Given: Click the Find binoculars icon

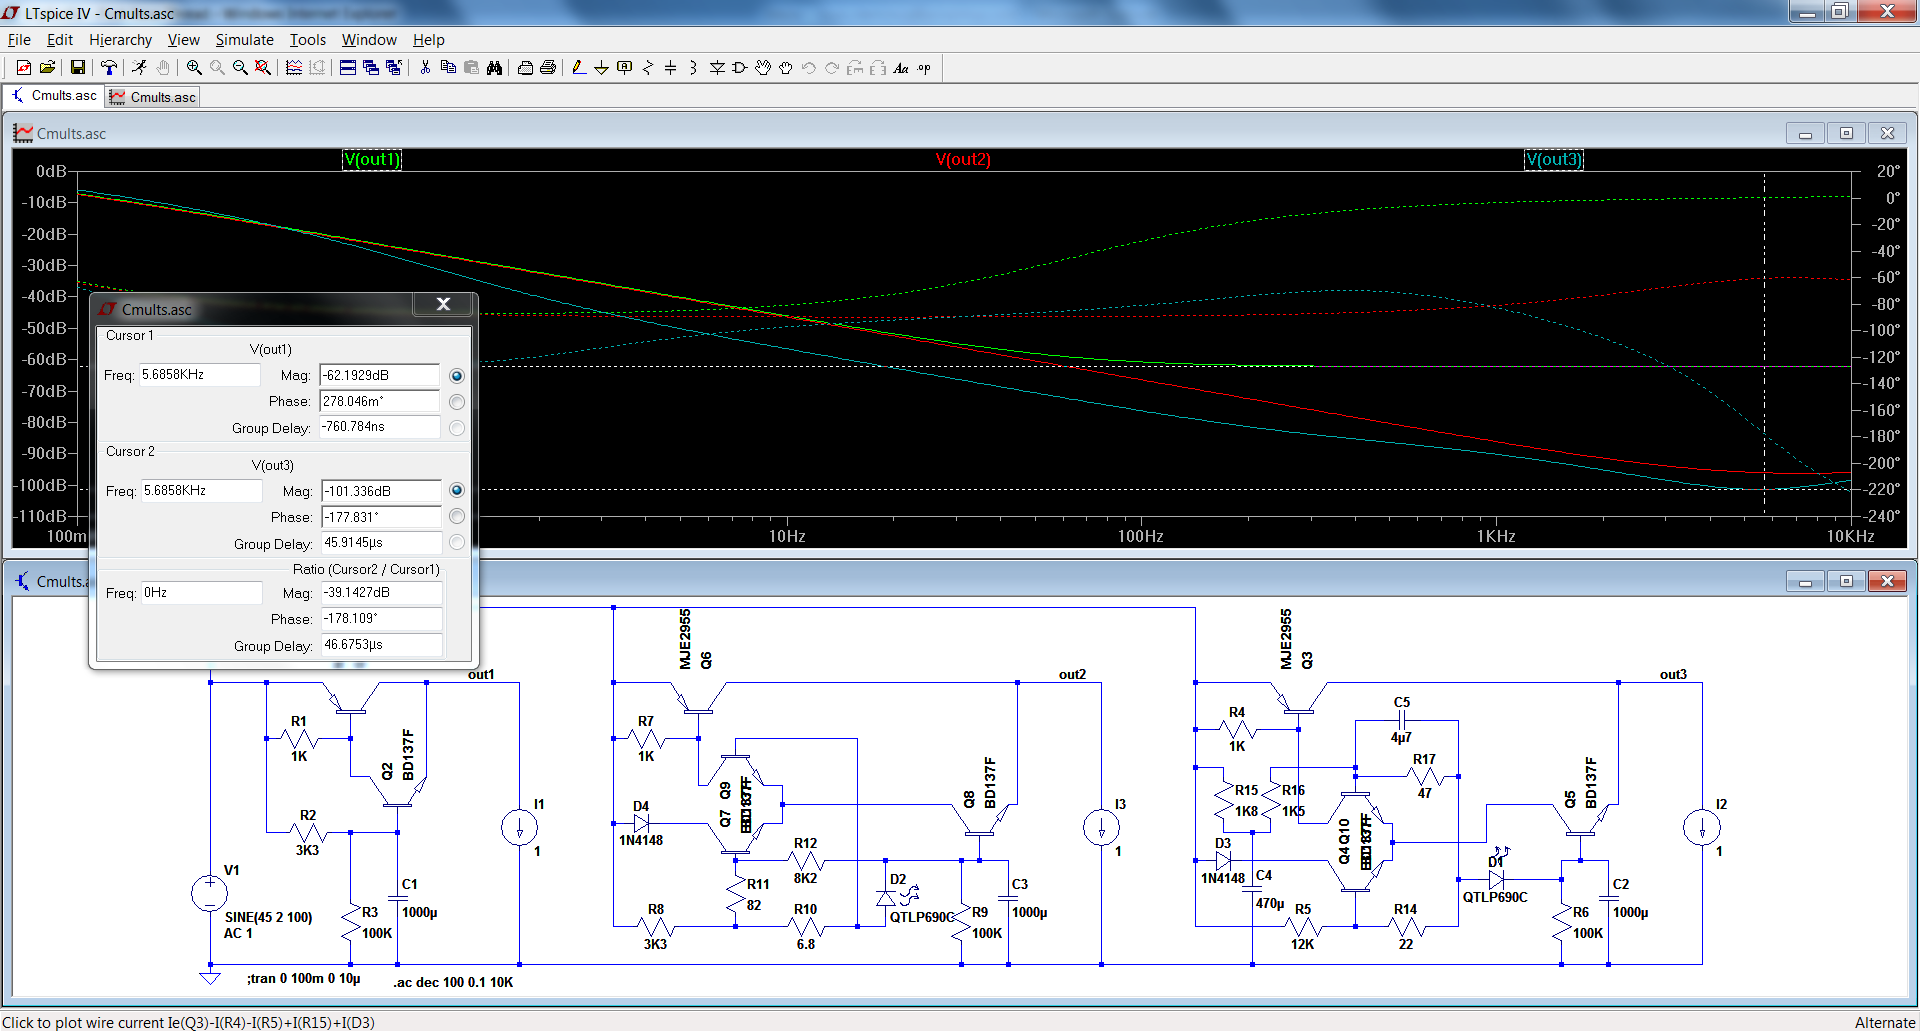Looking at the screenshot, I should point(494,68).
